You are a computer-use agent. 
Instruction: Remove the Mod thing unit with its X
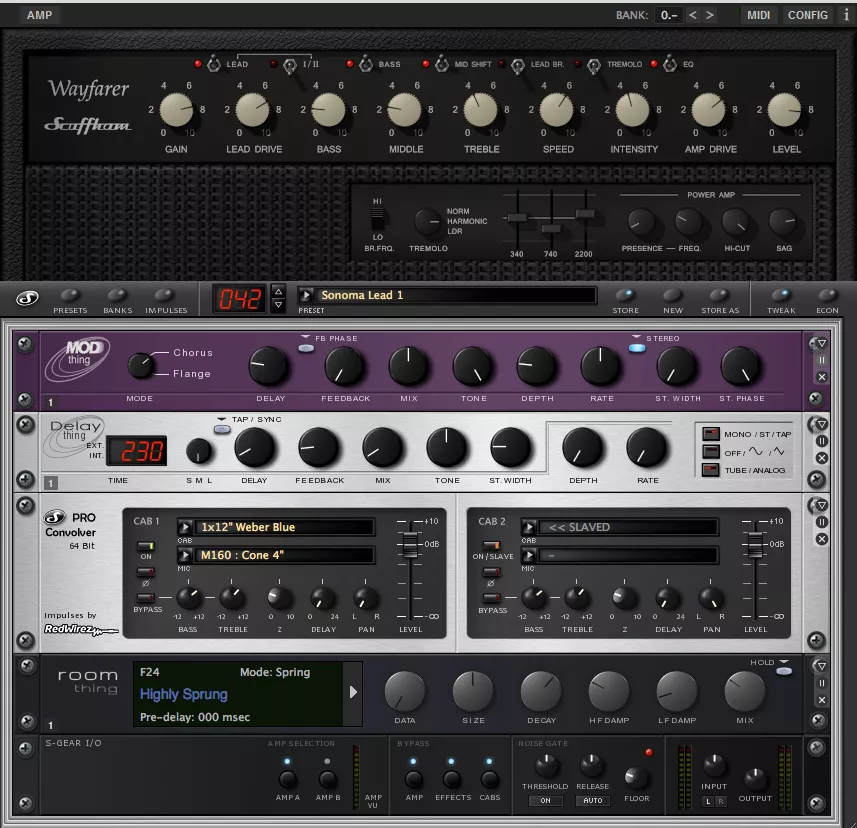point(821,377)
